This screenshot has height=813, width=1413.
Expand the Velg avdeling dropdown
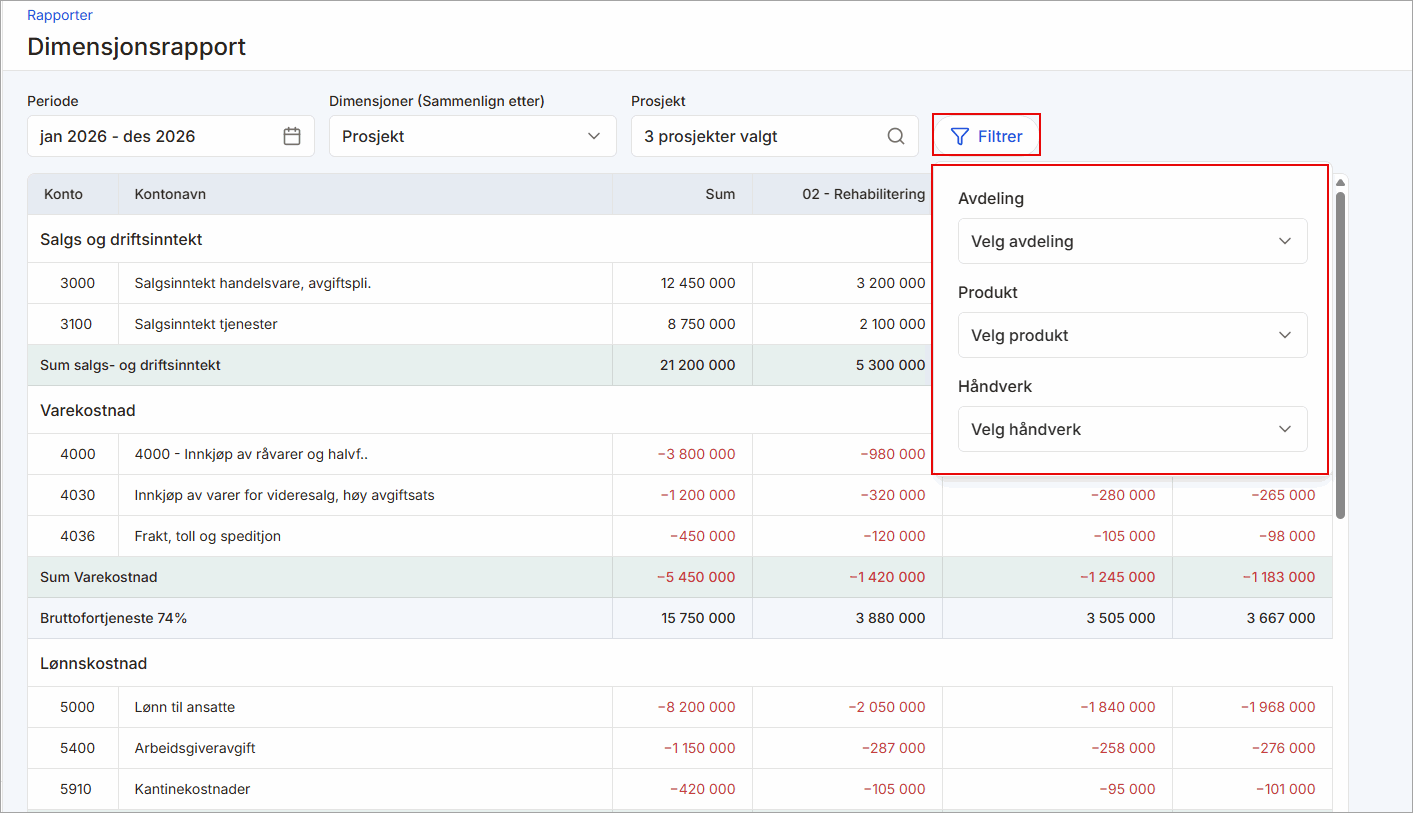1133,241
